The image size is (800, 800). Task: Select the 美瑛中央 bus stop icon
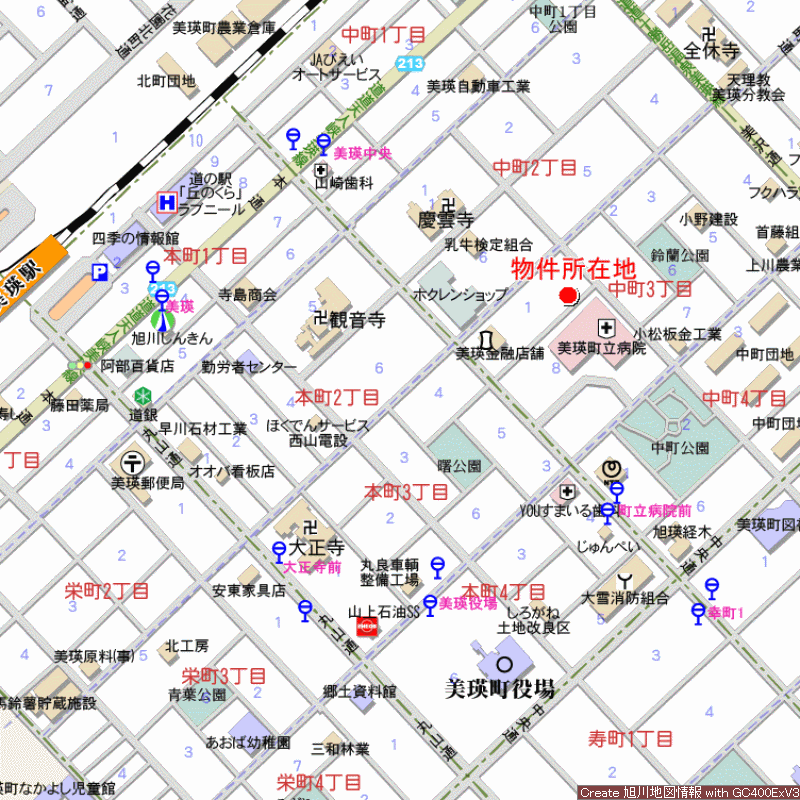tap(323, 142)
